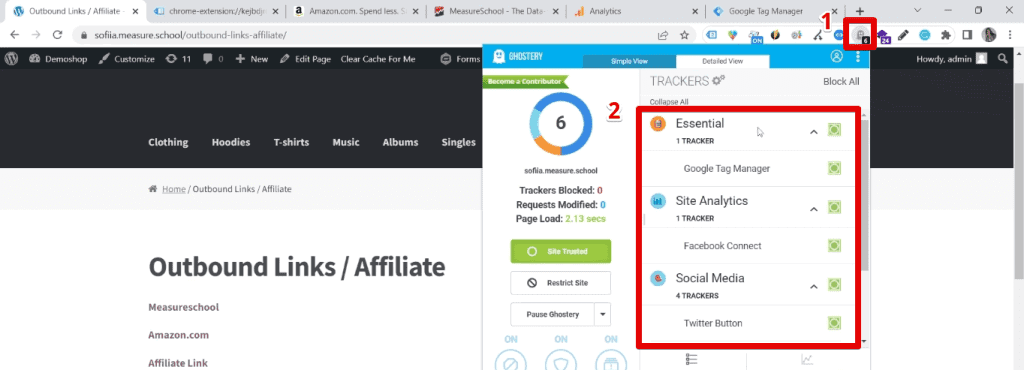Viewport: 1024px width, 370px height.
Task: Open the Pause Ghostery dropdown arrow
Action: coord(602,314)
